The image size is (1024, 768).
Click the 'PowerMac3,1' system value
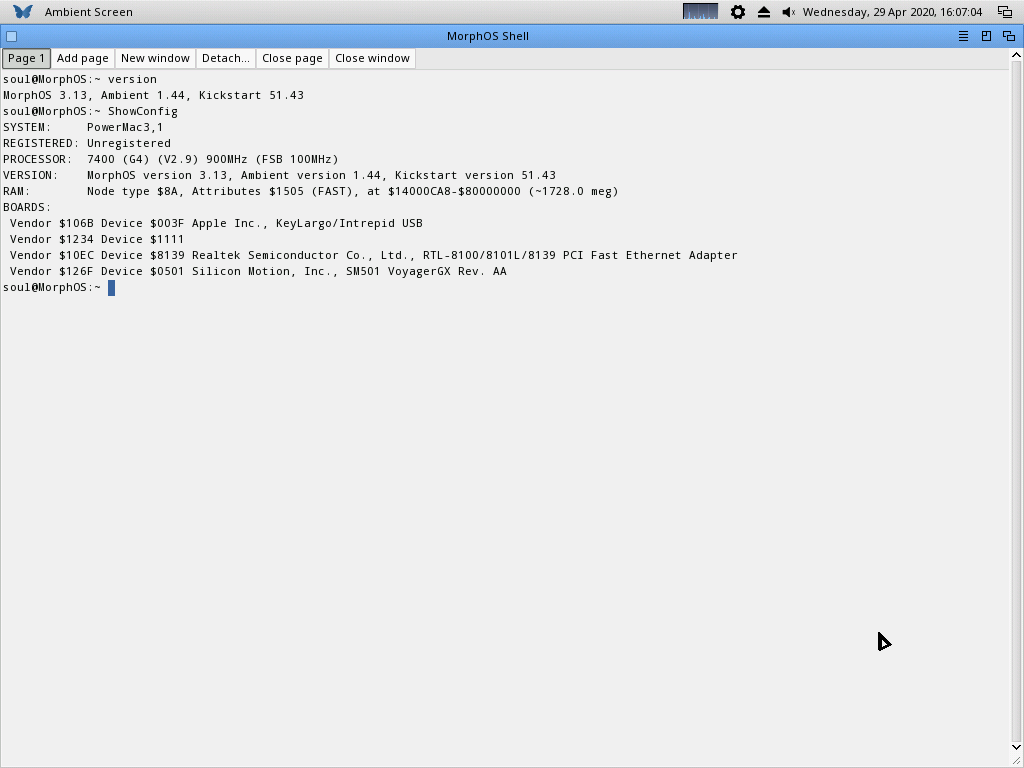click(125, 127)
